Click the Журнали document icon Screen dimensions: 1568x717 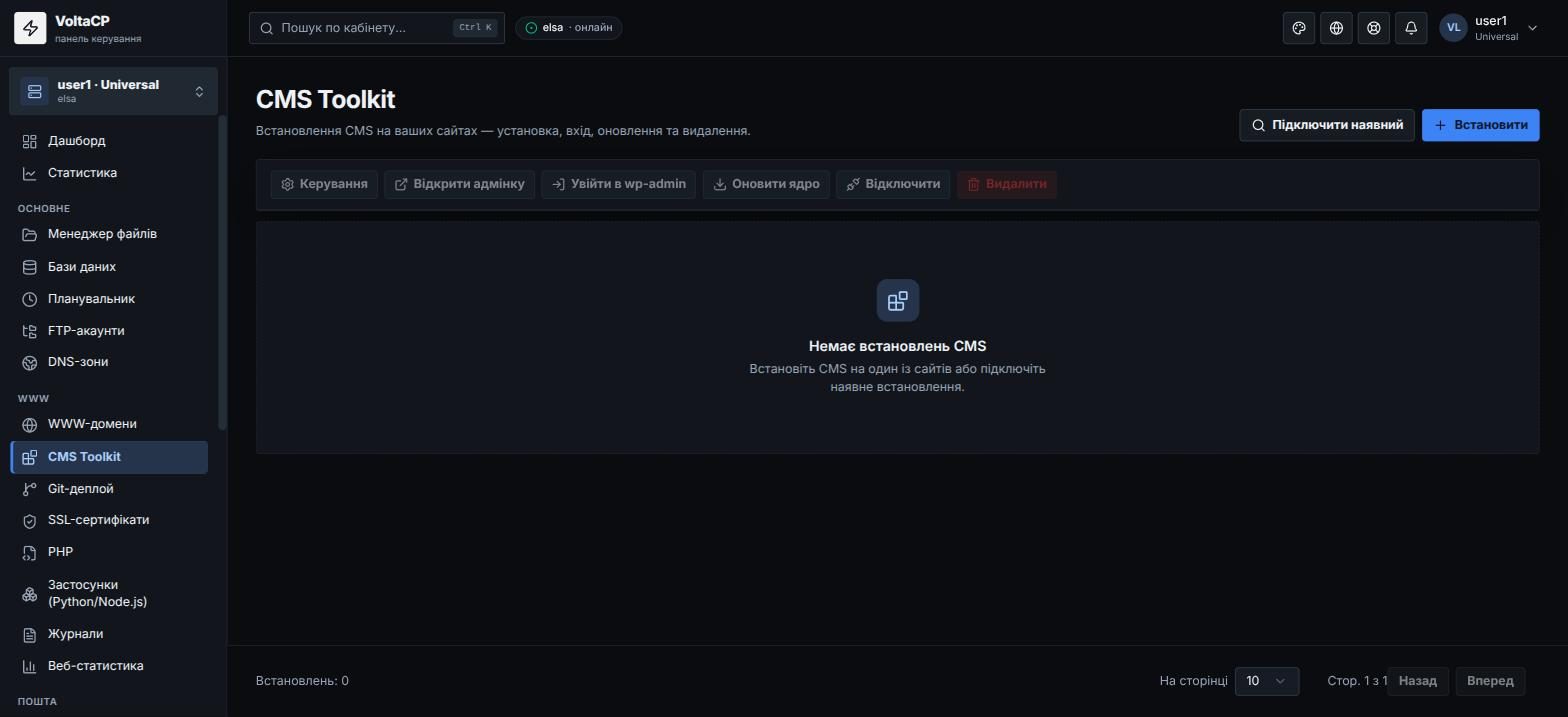[x=30, y=634]
